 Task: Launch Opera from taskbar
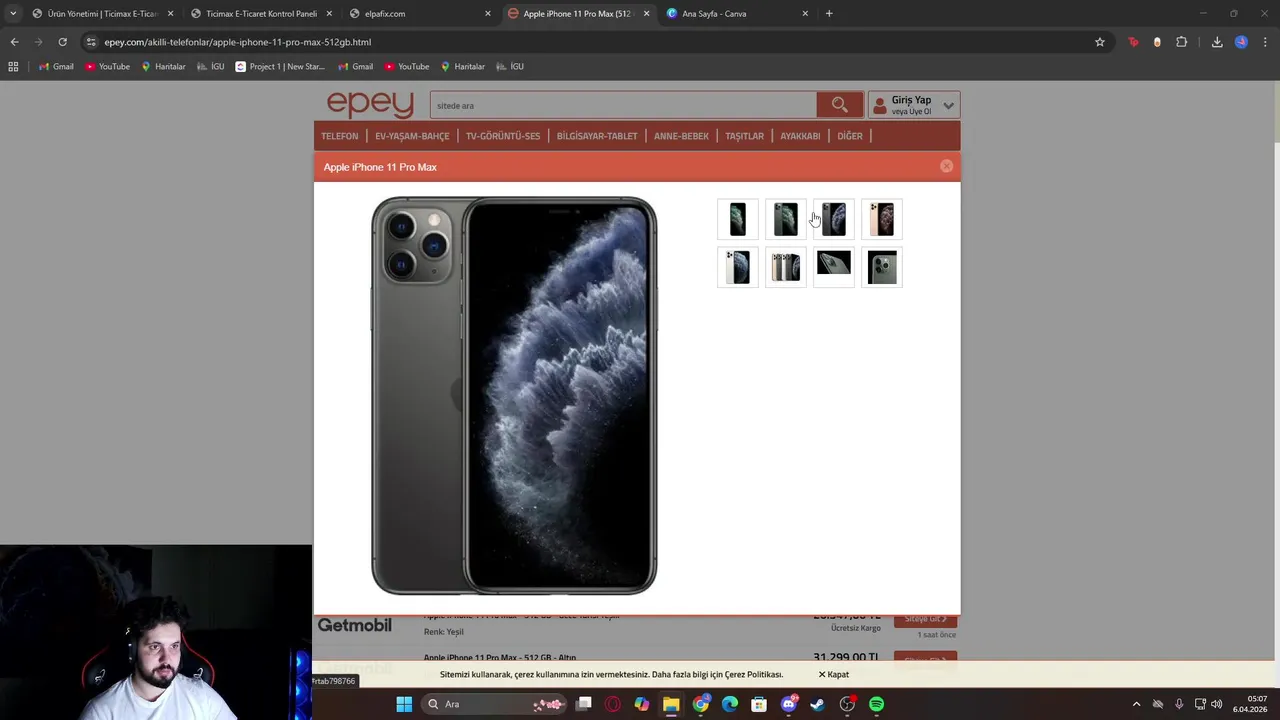tap(613, 704)
